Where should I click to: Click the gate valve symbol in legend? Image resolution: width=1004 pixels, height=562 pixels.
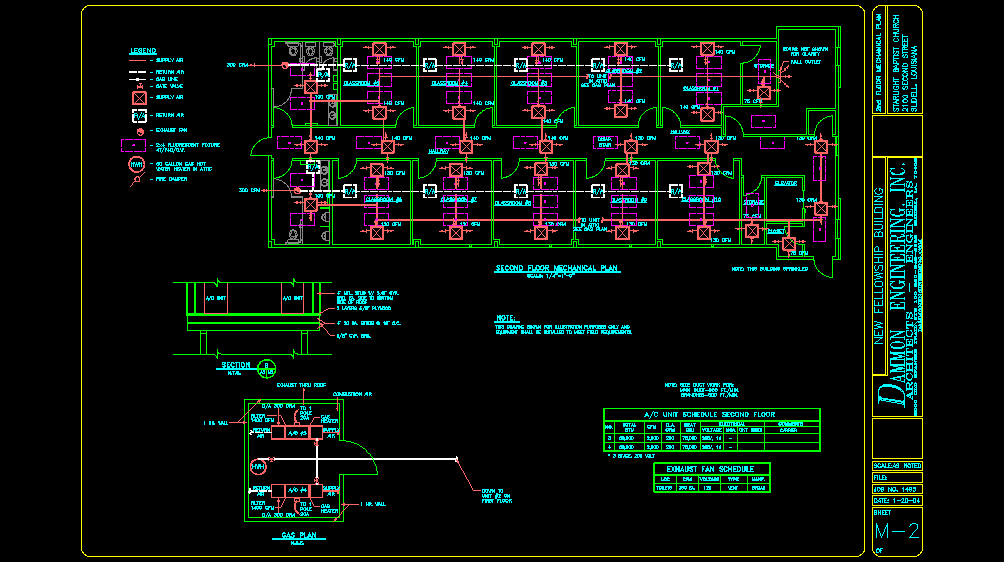(x=137, y=84)
